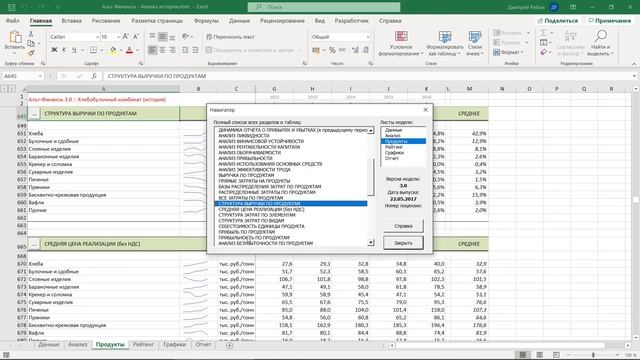This screenshot has height=360, width=640.
Task: Open the number format (Общий) dropdown
Action: [x=368, y=37]
